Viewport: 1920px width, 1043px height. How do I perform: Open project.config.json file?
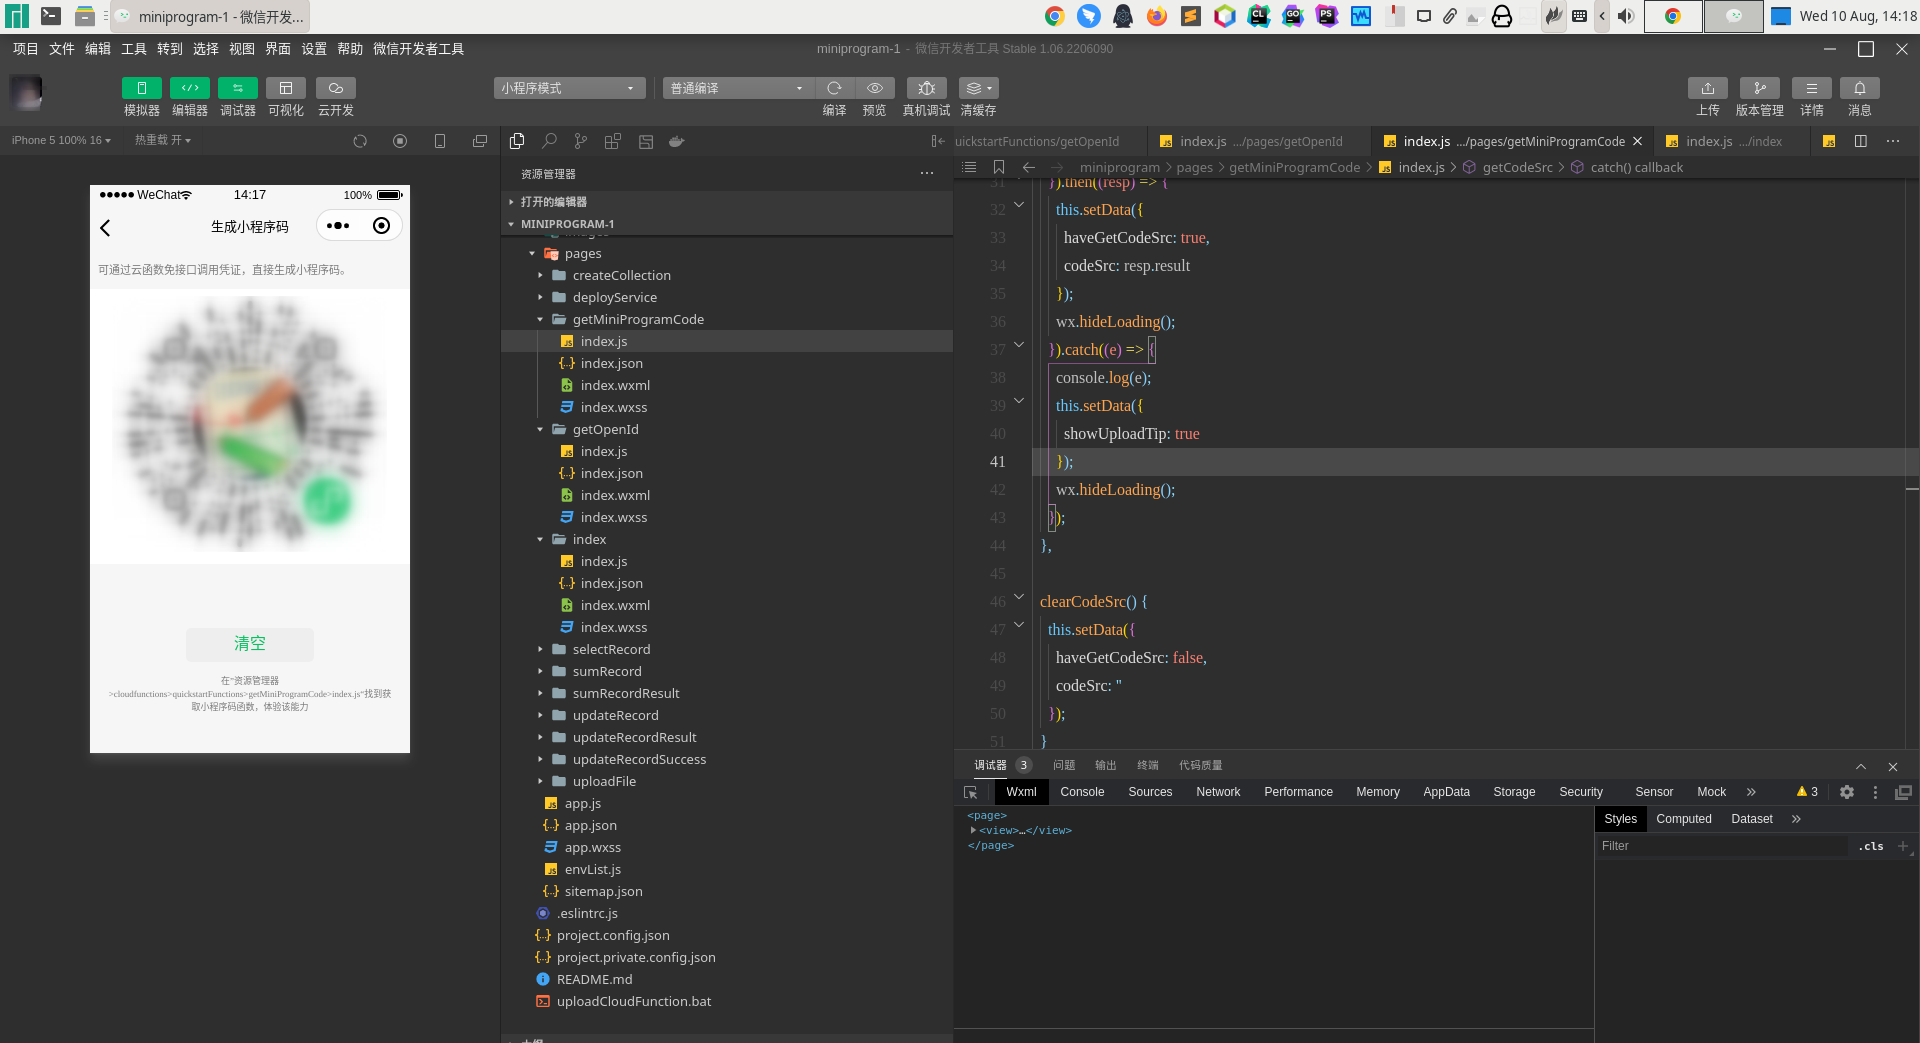click(x=727, y=935)
